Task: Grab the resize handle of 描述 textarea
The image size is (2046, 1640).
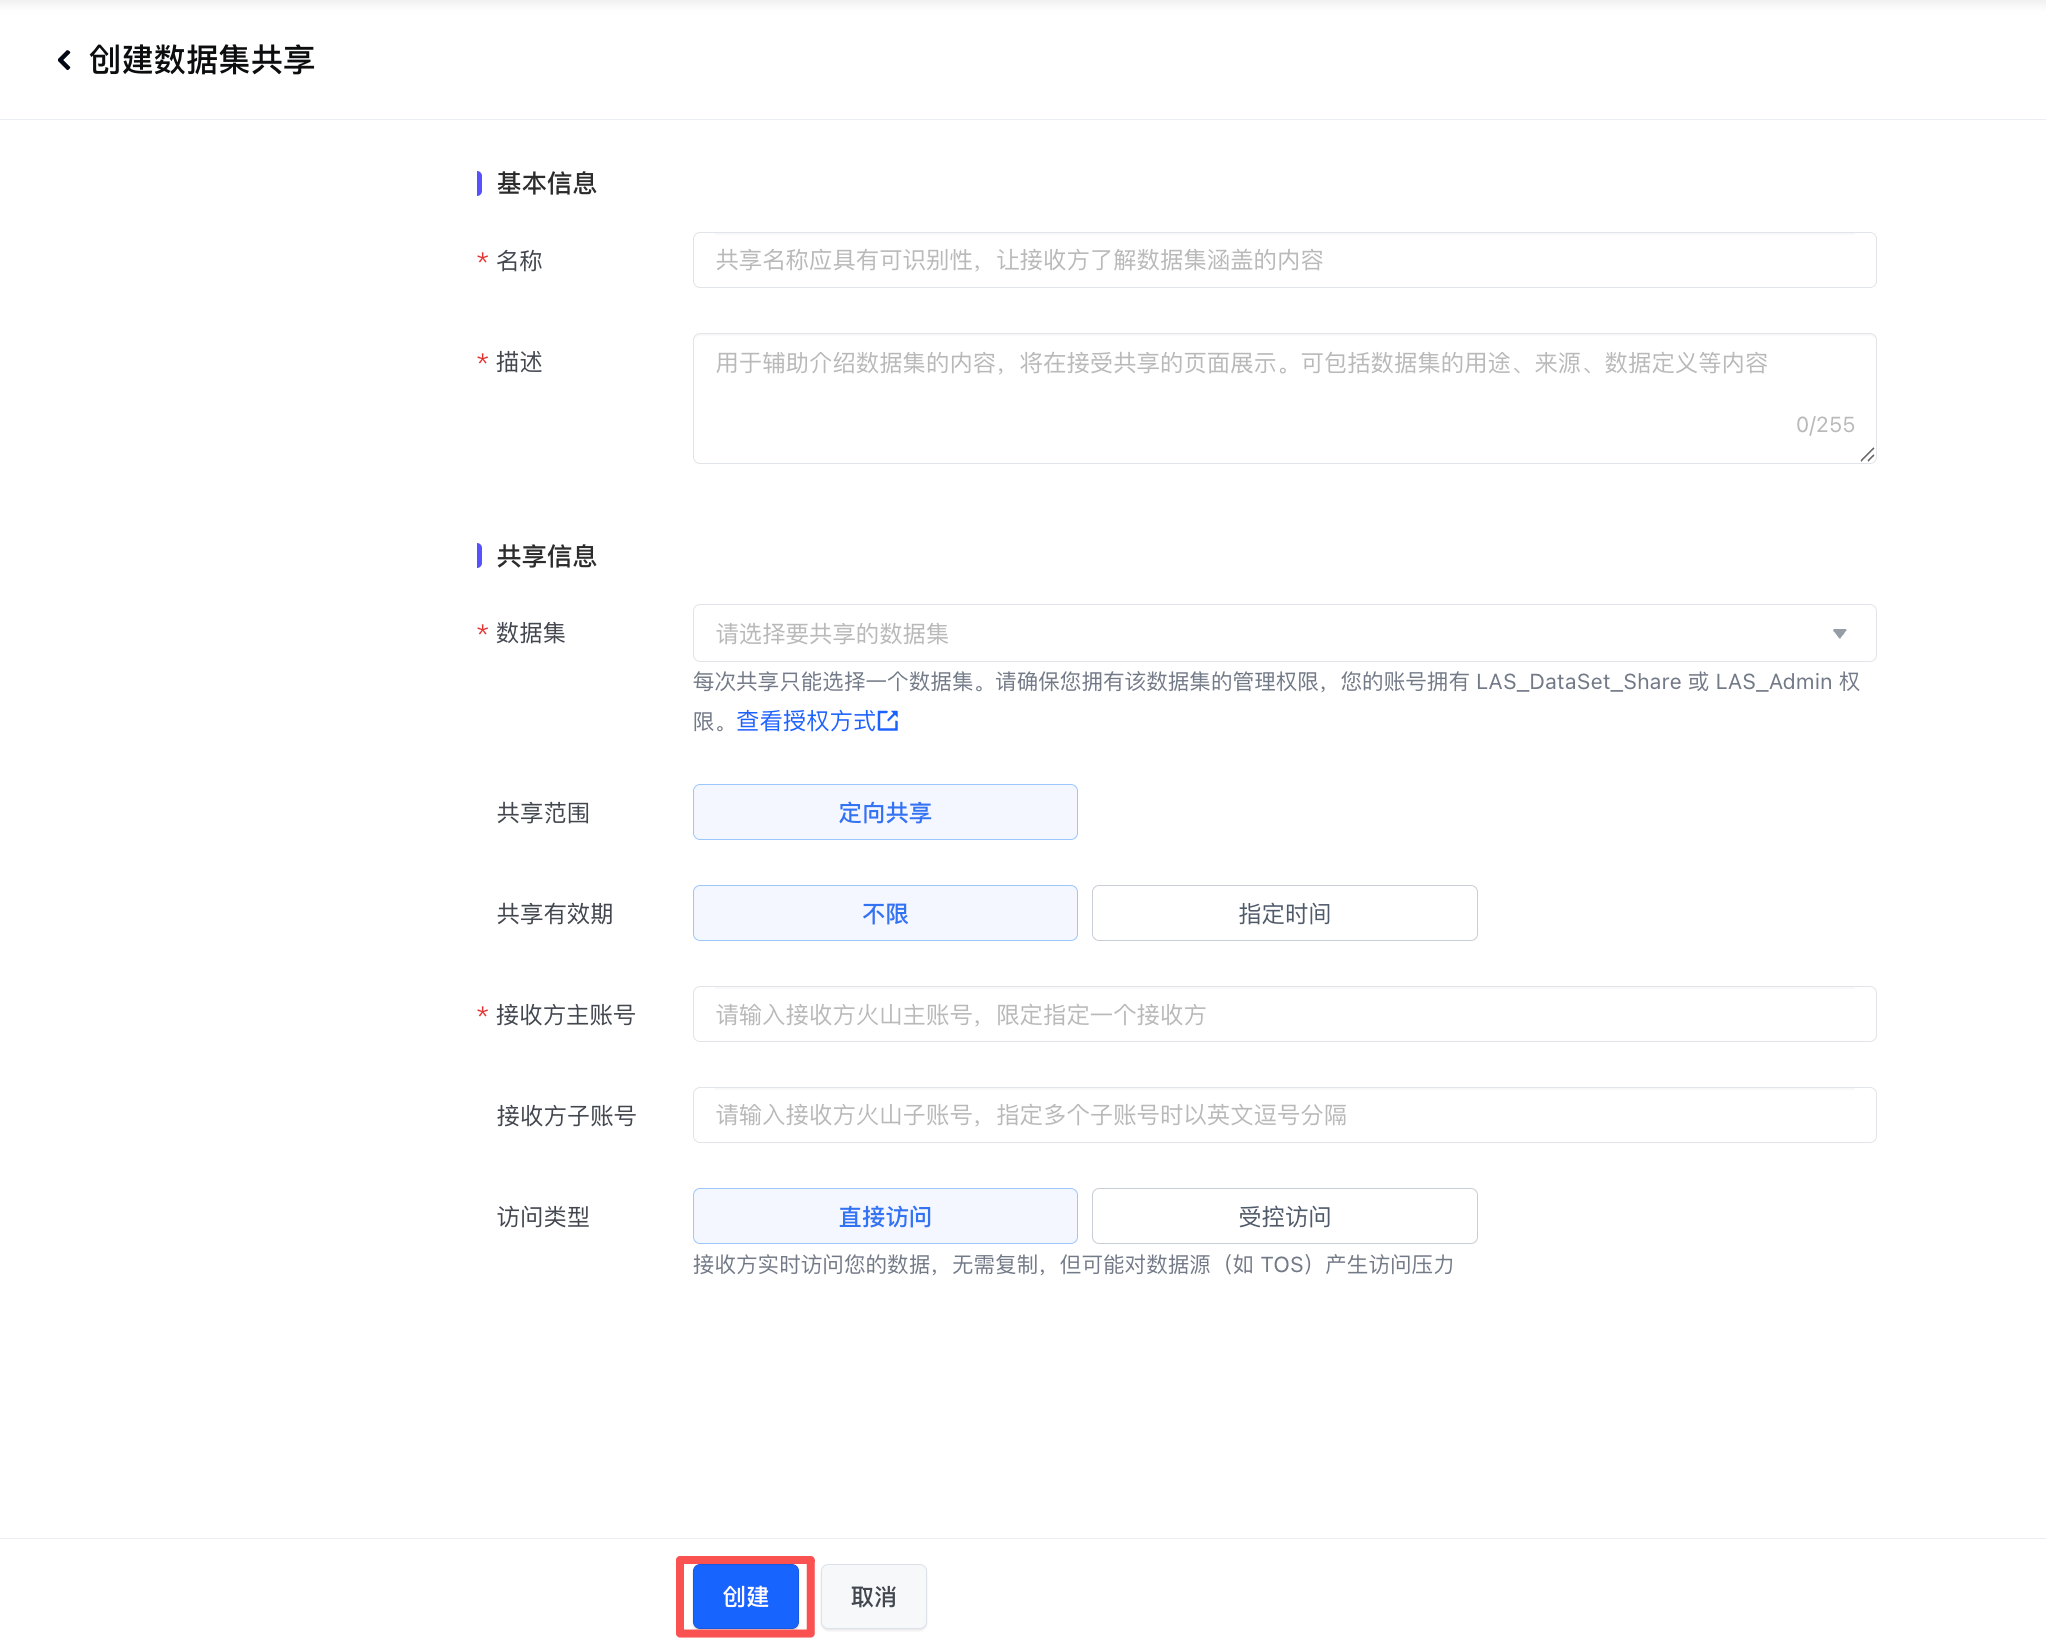Action: click(x=1867, y=455)
